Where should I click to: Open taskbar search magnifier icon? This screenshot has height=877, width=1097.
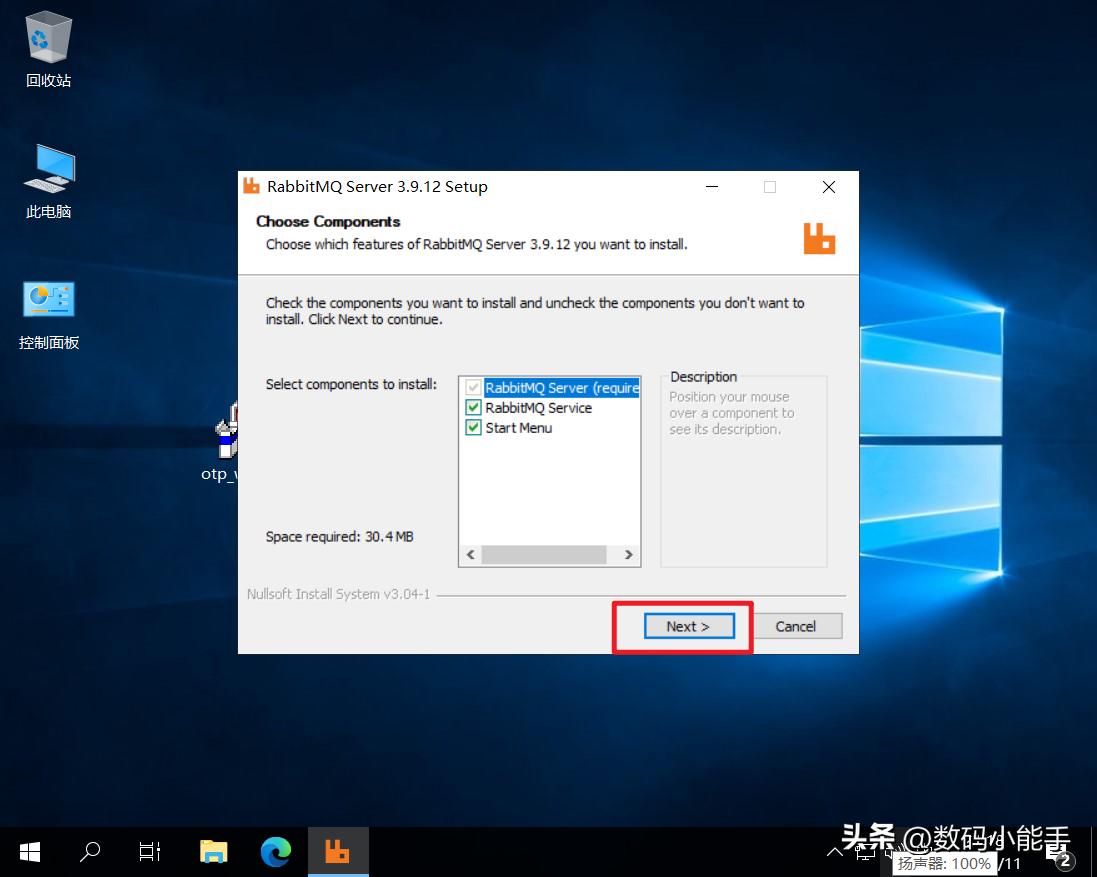90,851
